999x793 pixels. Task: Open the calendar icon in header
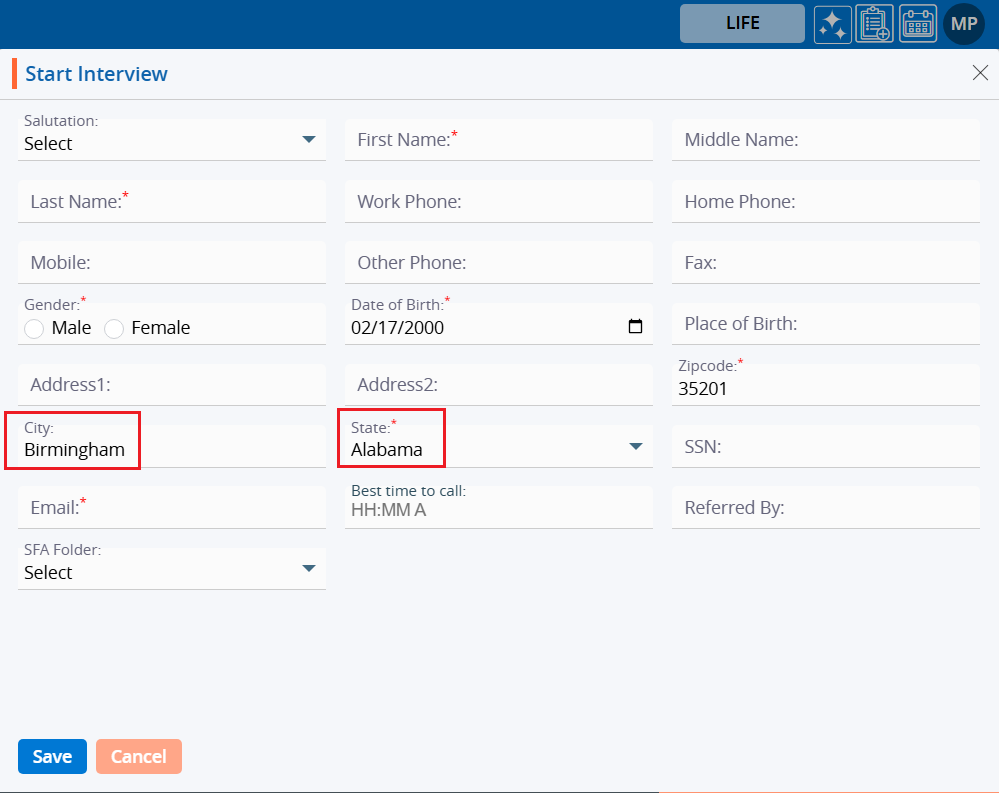point(918,24)
